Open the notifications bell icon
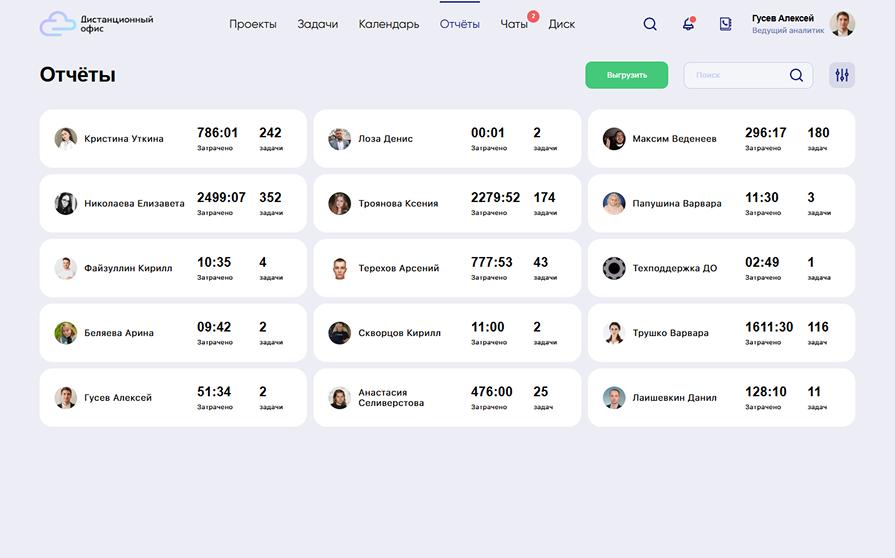Viewport: 895px width, 558px height. pos(688,24)
